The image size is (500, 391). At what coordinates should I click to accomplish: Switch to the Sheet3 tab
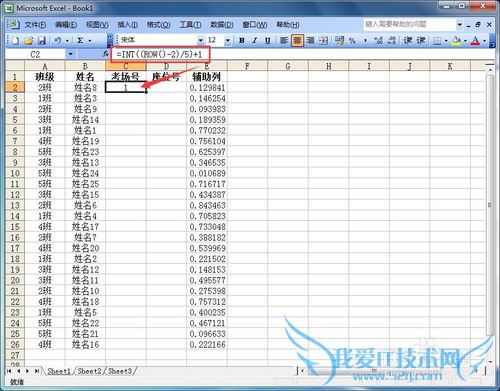tap(120, 371)
